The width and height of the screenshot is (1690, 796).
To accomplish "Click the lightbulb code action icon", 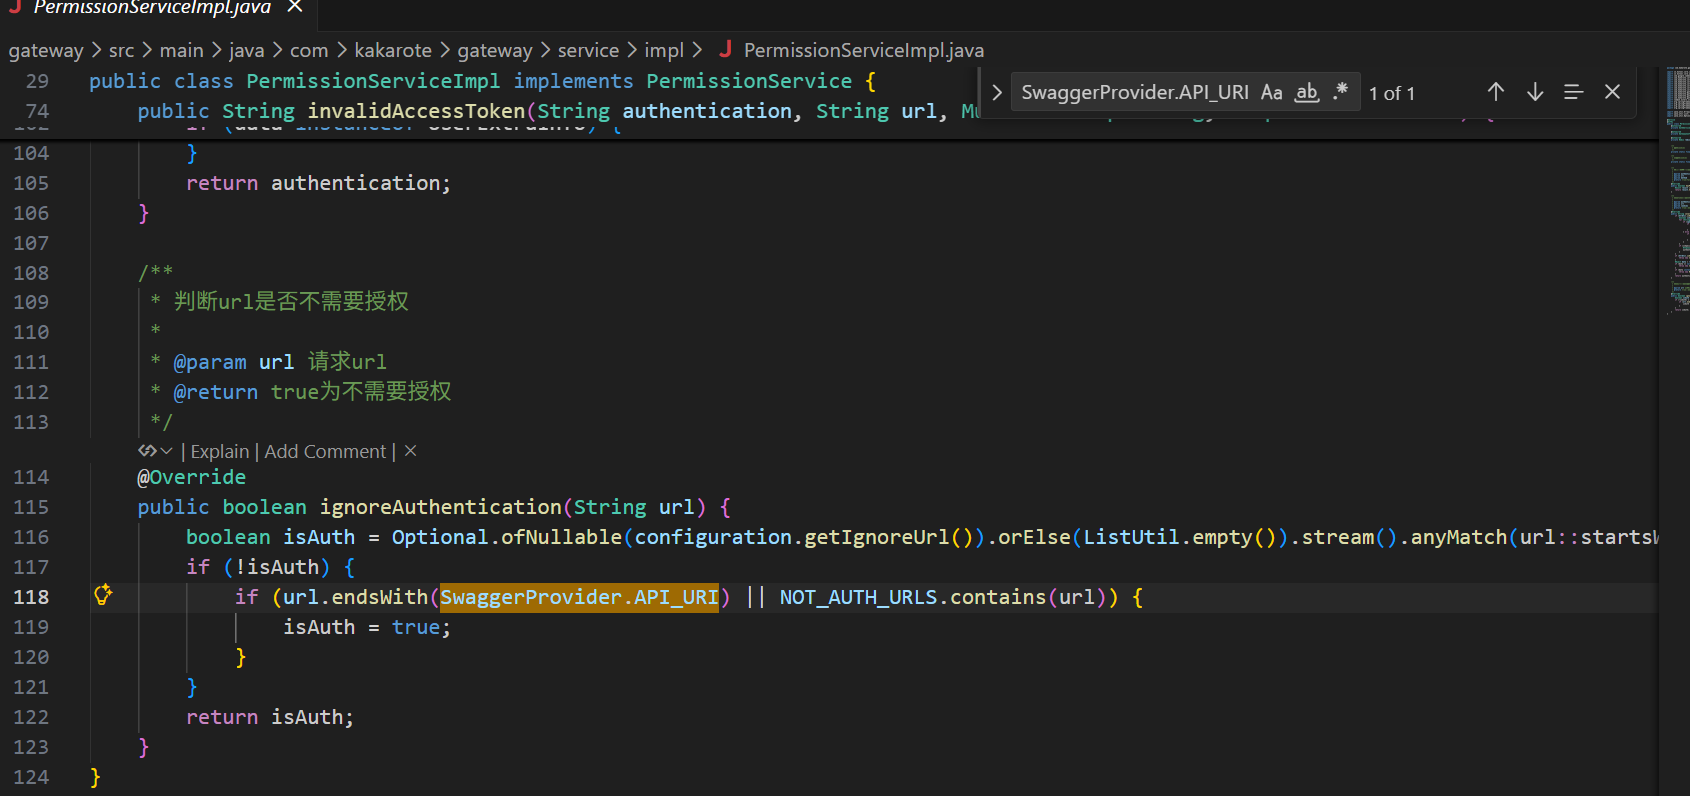I will (x=102, y=596).
